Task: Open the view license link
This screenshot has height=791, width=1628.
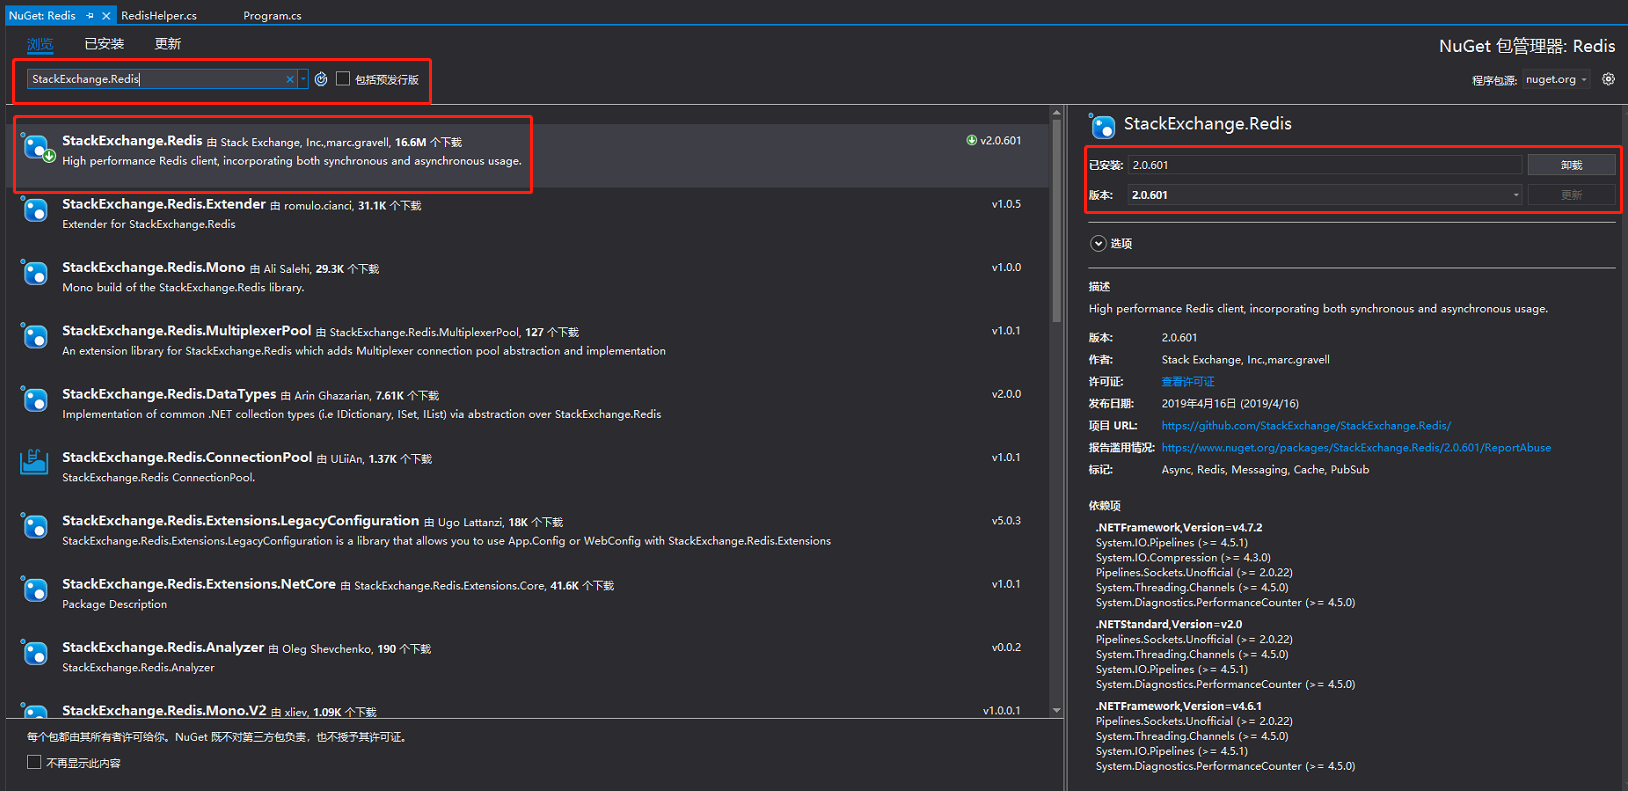Action: point(1188,382)
